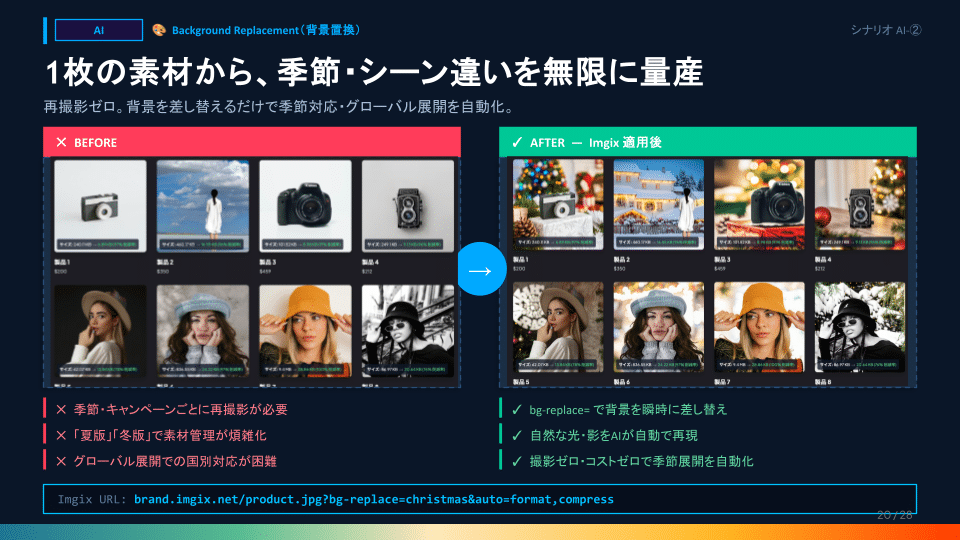
Task: Select text 撮影ゼロ・コストゼロで季節展開を自動化
Action: (x=641, y=462)
